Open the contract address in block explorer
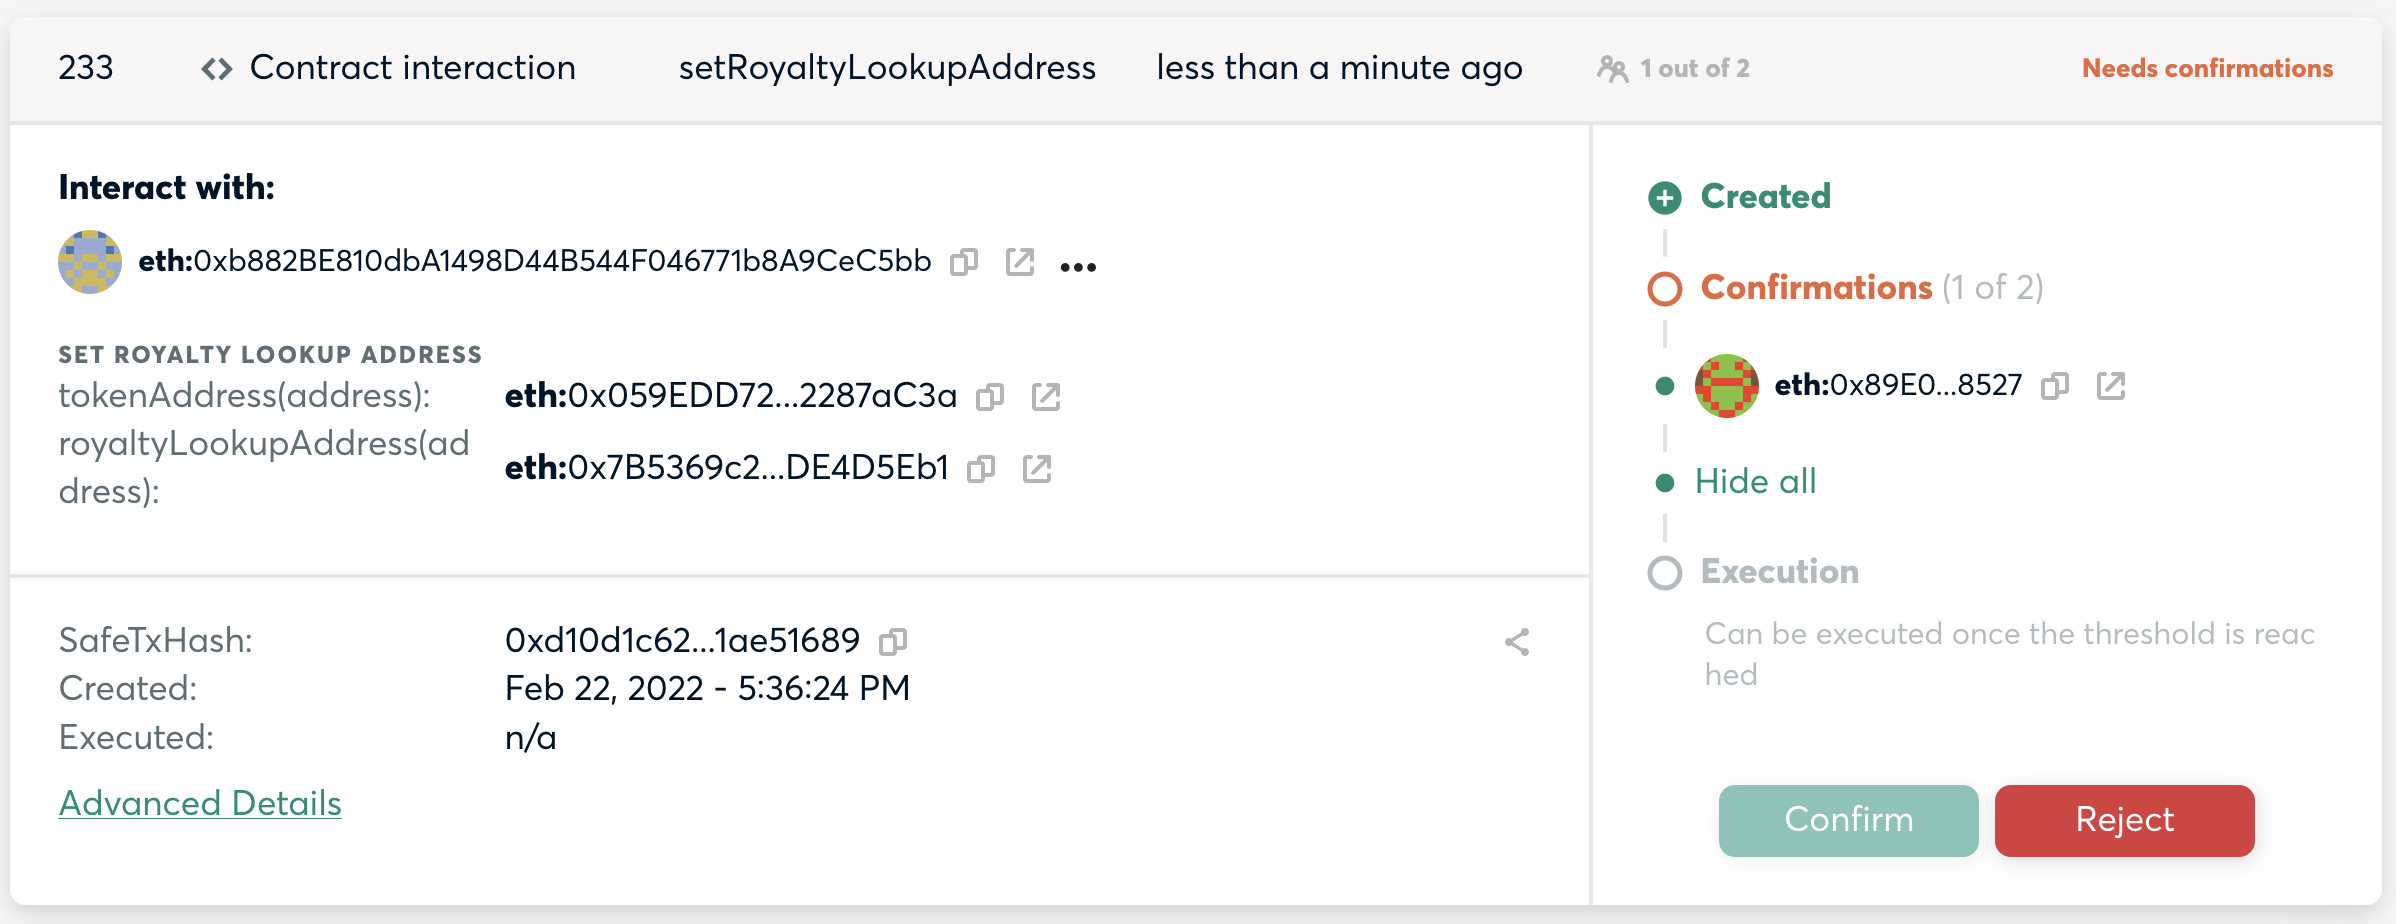The image size is (2396, 924). pos(1020,262)
